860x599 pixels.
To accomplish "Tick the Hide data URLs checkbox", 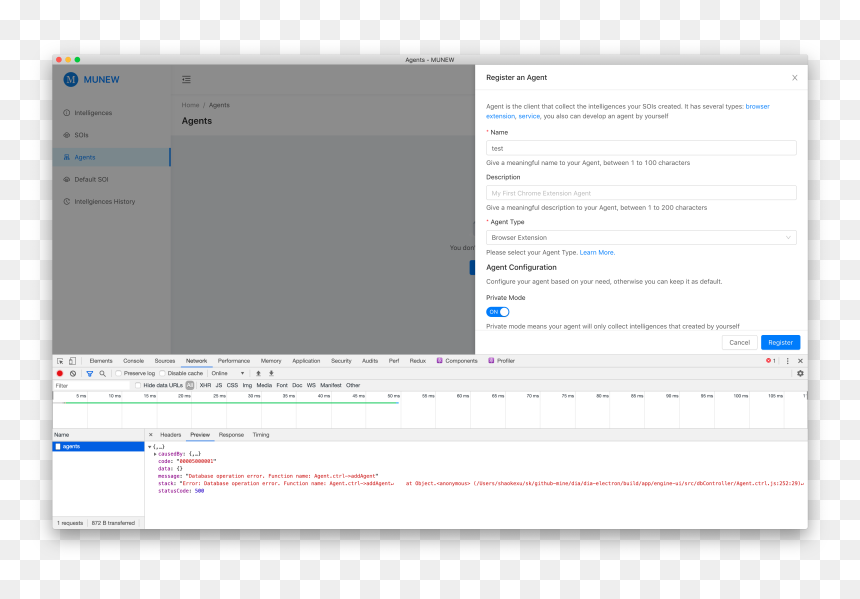I will click(x=138, y=386).
